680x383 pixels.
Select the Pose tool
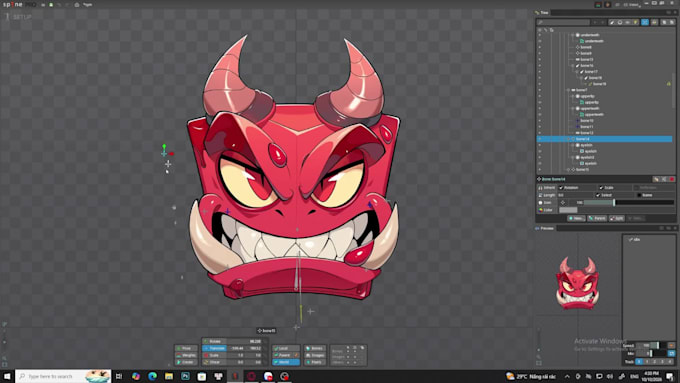pos(186,348)
